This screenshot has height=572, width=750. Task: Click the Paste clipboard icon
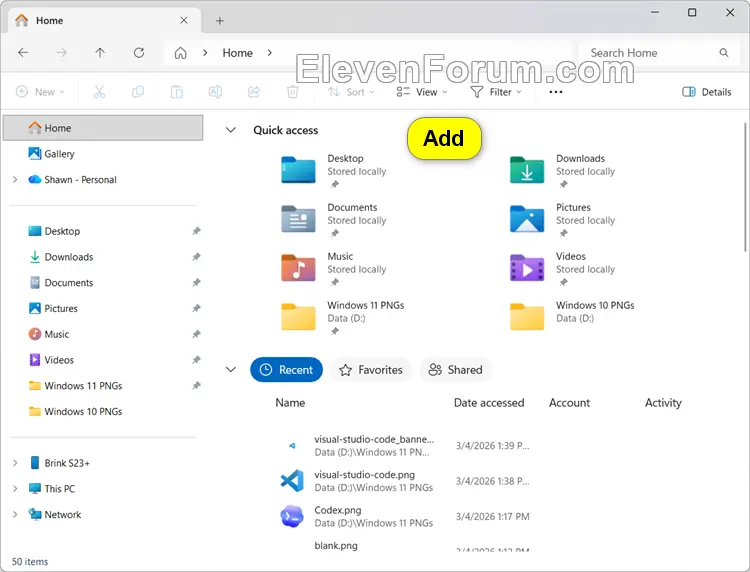176,92
